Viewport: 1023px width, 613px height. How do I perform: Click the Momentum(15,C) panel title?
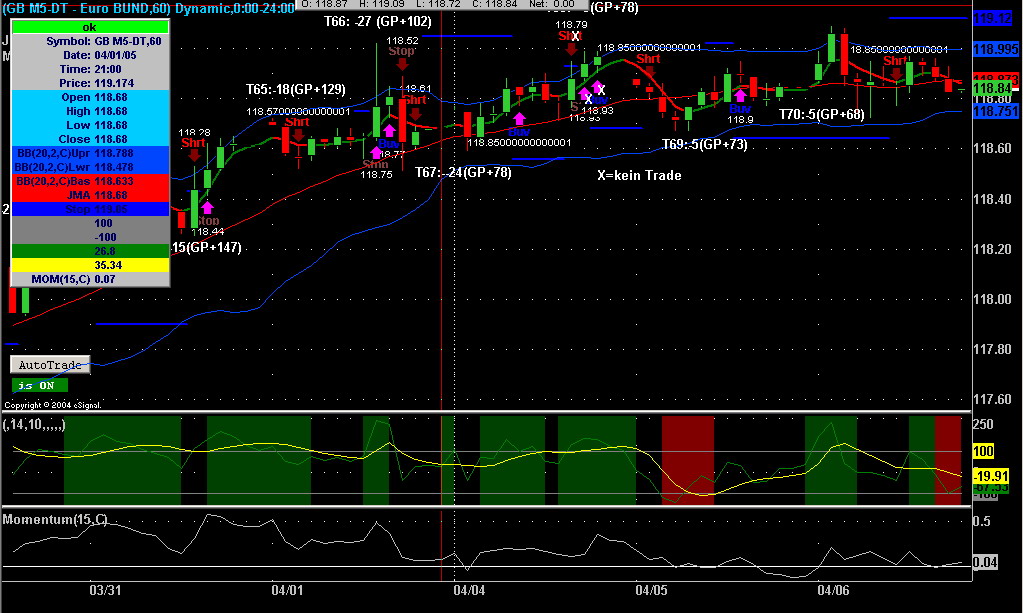tap(56, 519)
